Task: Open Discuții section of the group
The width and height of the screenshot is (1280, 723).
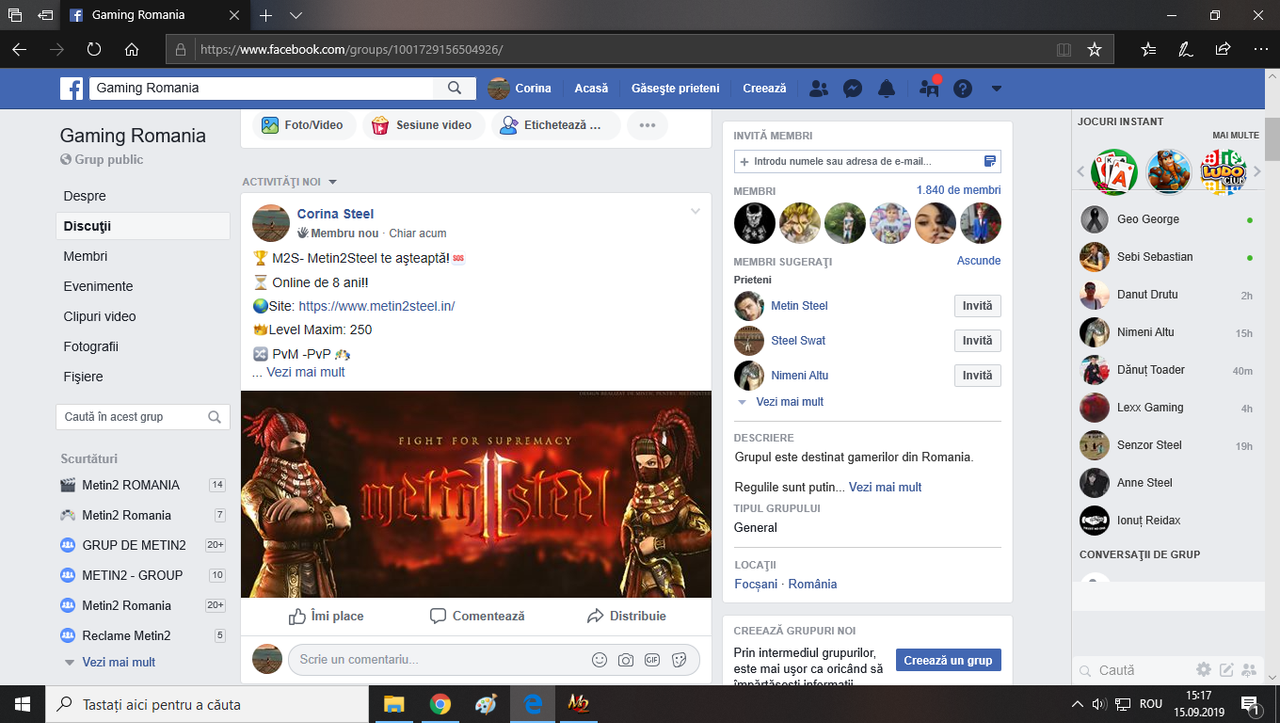Action: [x=143, y=226]
